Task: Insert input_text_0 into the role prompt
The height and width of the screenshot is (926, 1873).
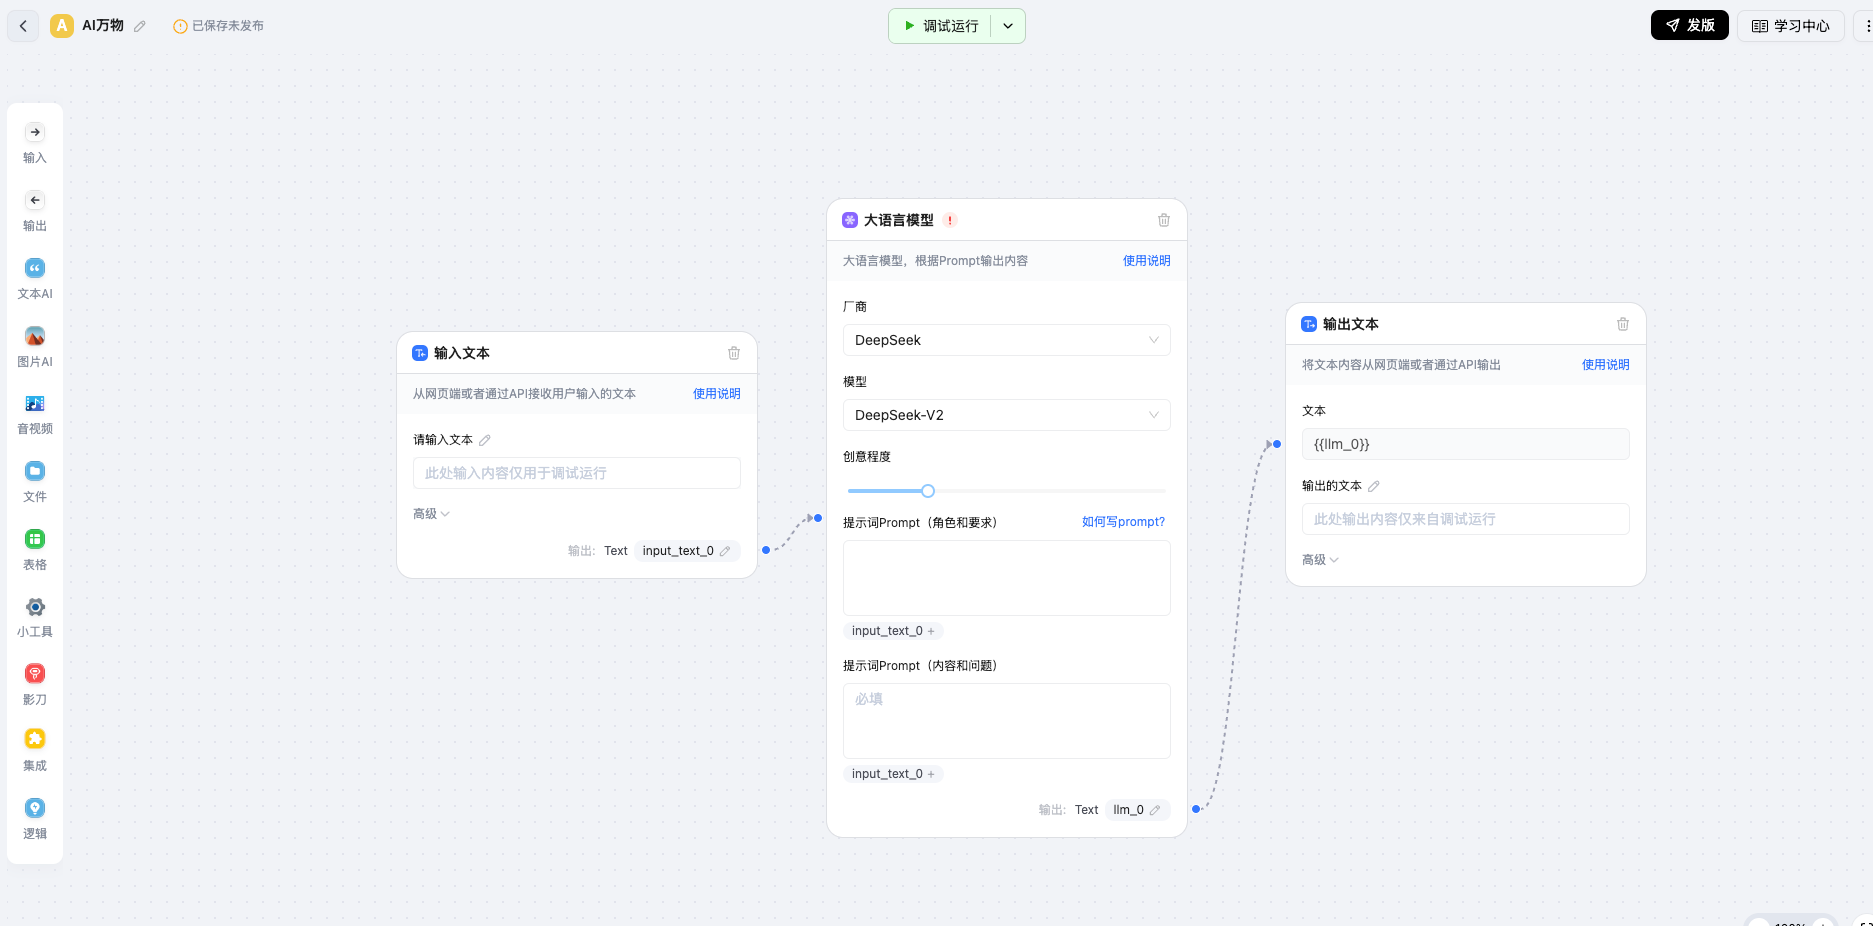Action: coord(893,631)
